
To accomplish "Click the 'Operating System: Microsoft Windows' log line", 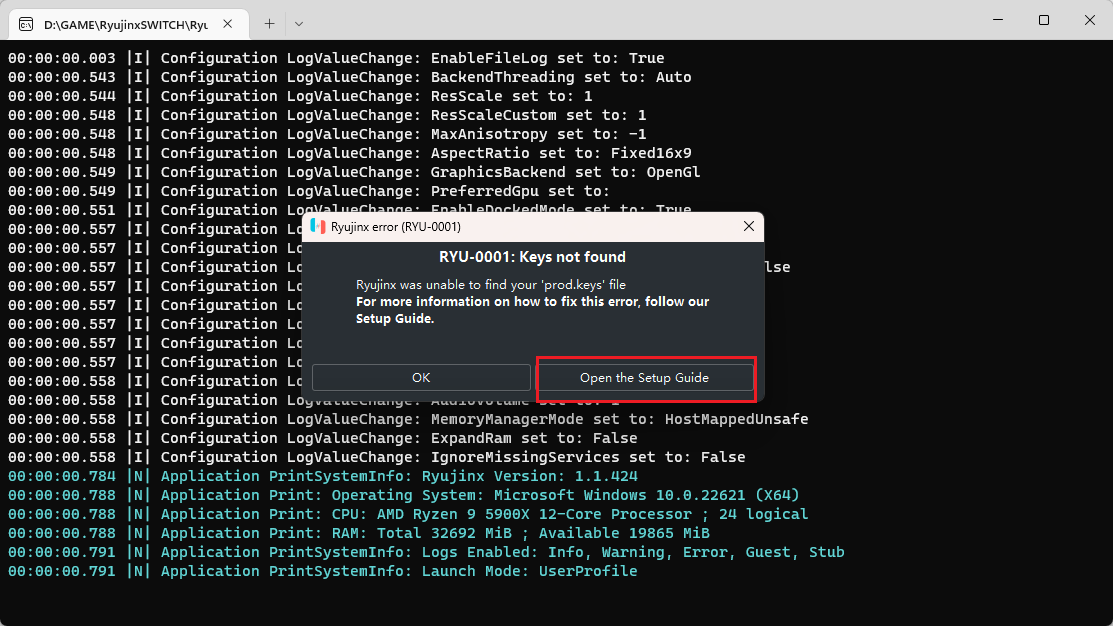I will (404, 495).
